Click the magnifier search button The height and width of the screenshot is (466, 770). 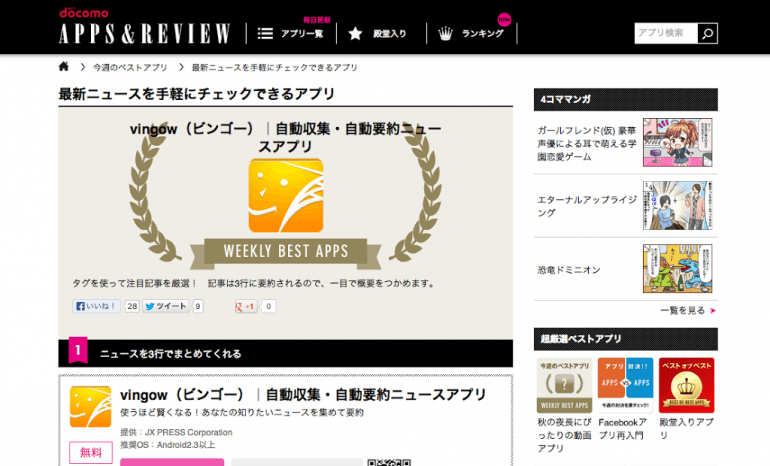point(708,33)
